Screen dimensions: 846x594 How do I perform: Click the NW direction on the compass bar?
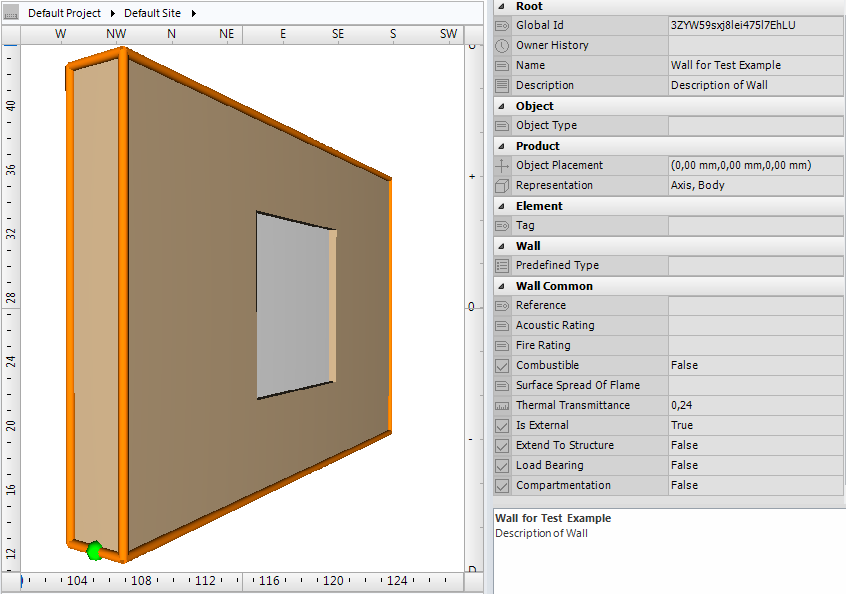pyautogui.click(x=116, y=34)
